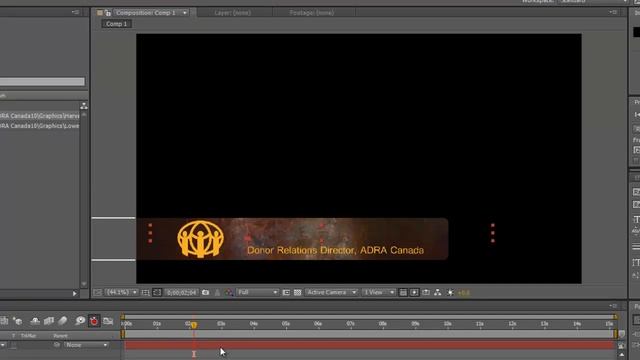Open the timeline panel options menu
Viewport: 640px width, 360px height.
(613, 306)
